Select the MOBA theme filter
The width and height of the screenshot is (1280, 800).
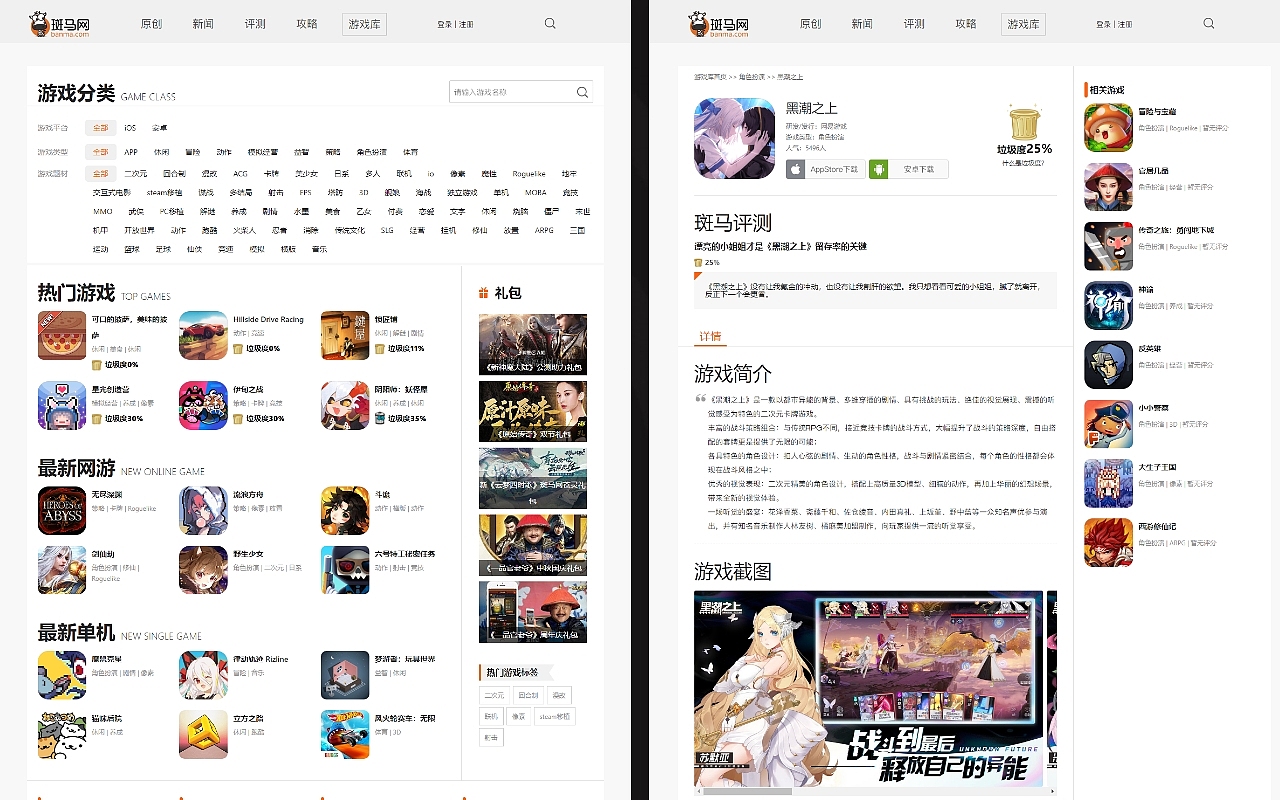(535, 192)
